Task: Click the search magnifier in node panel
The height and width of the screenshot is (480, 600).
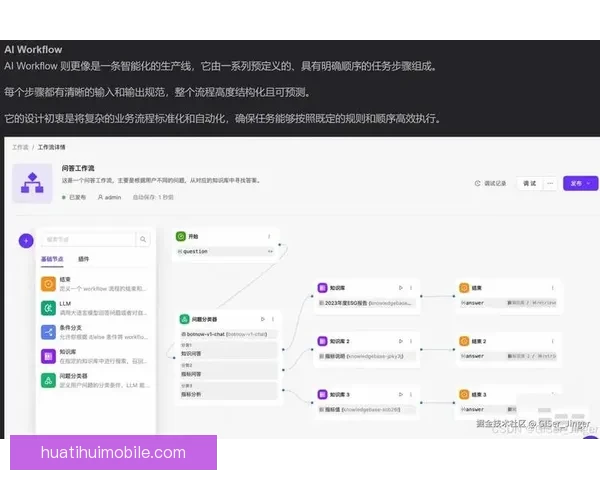Action: 143,239
